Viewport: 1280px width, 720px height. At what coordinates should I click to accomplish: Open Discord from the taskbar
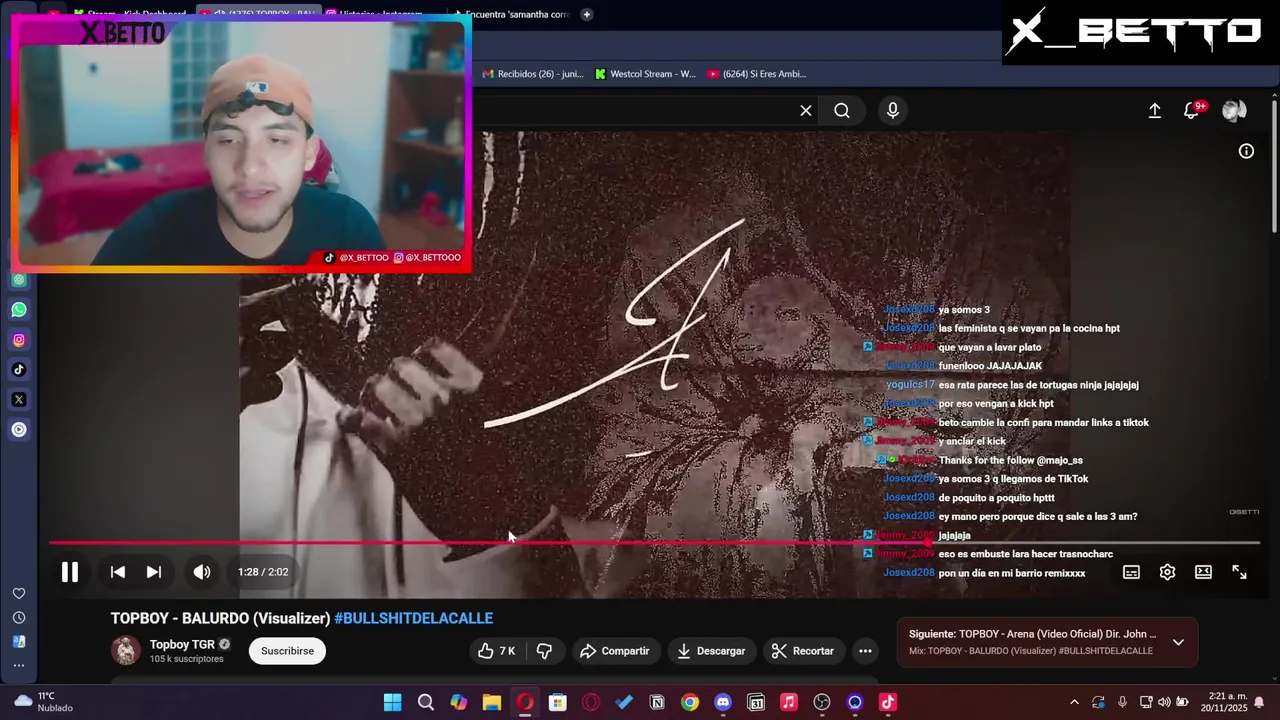point(723,702)
